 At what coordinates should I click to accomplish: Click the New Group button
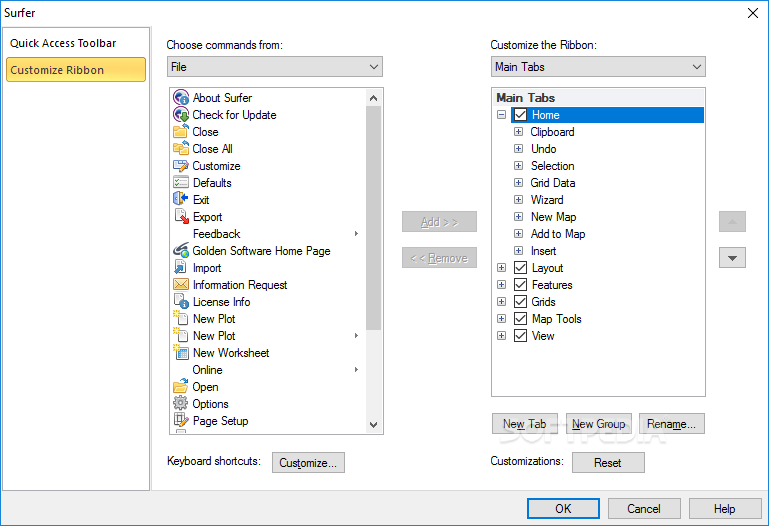(598, 424)
